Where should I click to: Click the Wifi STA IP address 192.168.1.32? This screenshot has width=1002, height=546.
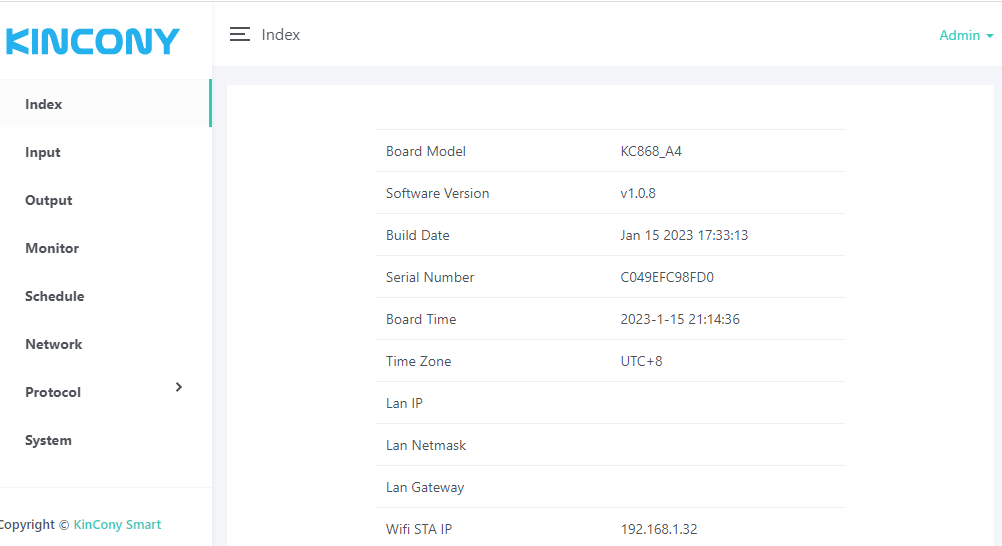tap(659, 529)
